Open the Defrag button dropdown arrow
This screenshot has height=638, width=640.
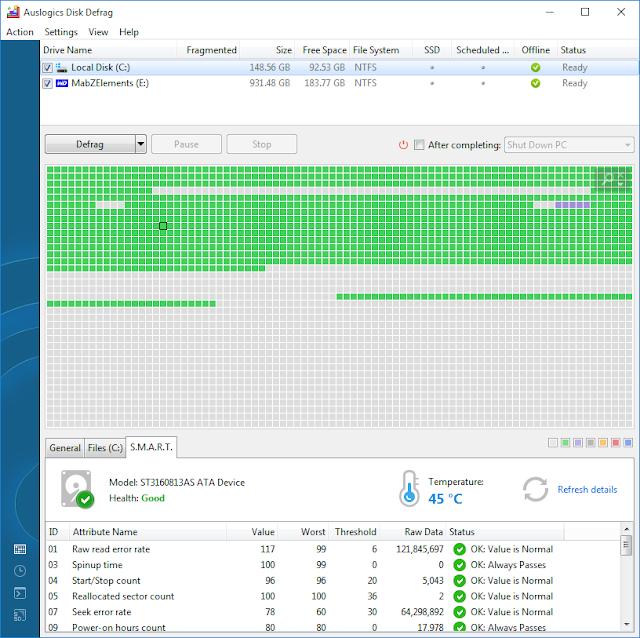(141, 144)
